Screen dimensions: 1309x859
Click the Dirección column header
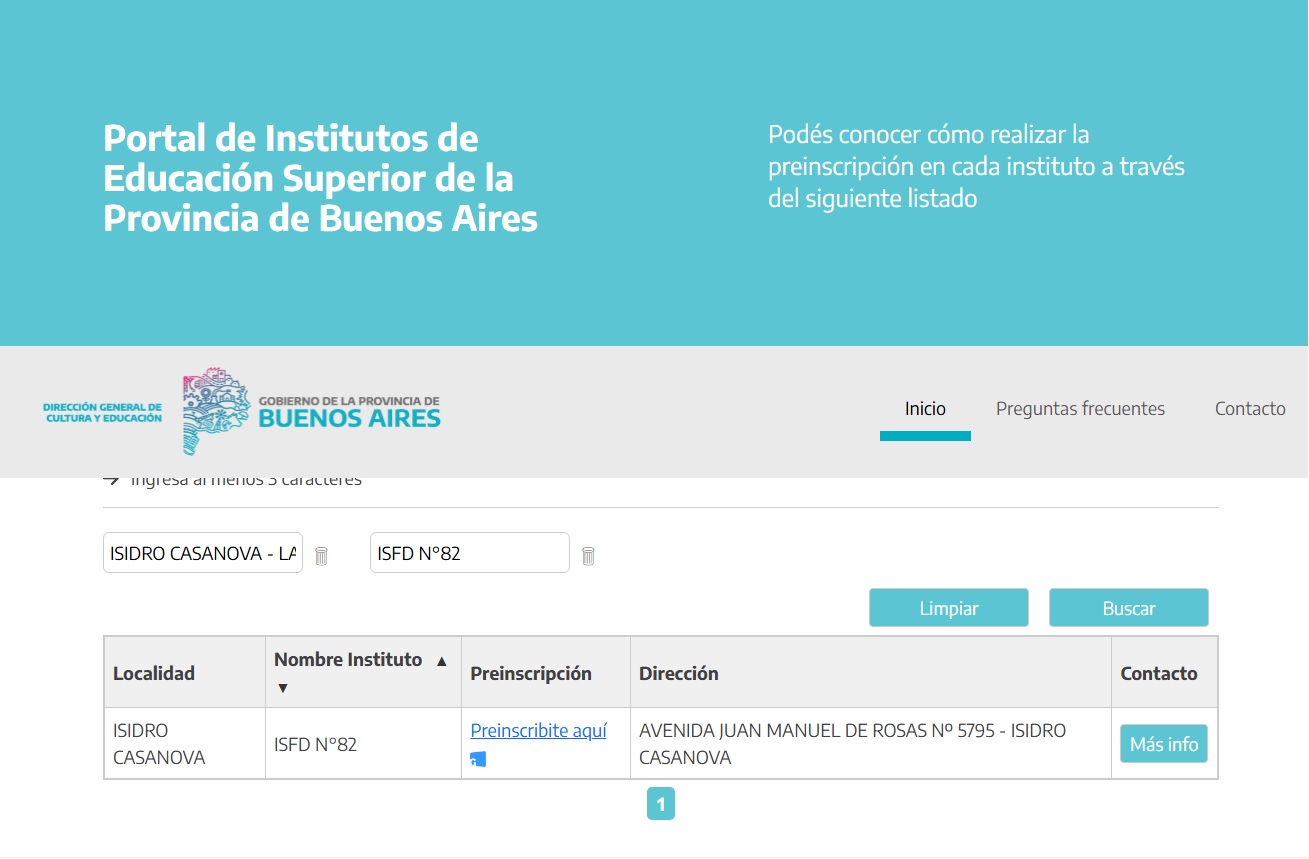pyautogui.click(x=679, y=673)
